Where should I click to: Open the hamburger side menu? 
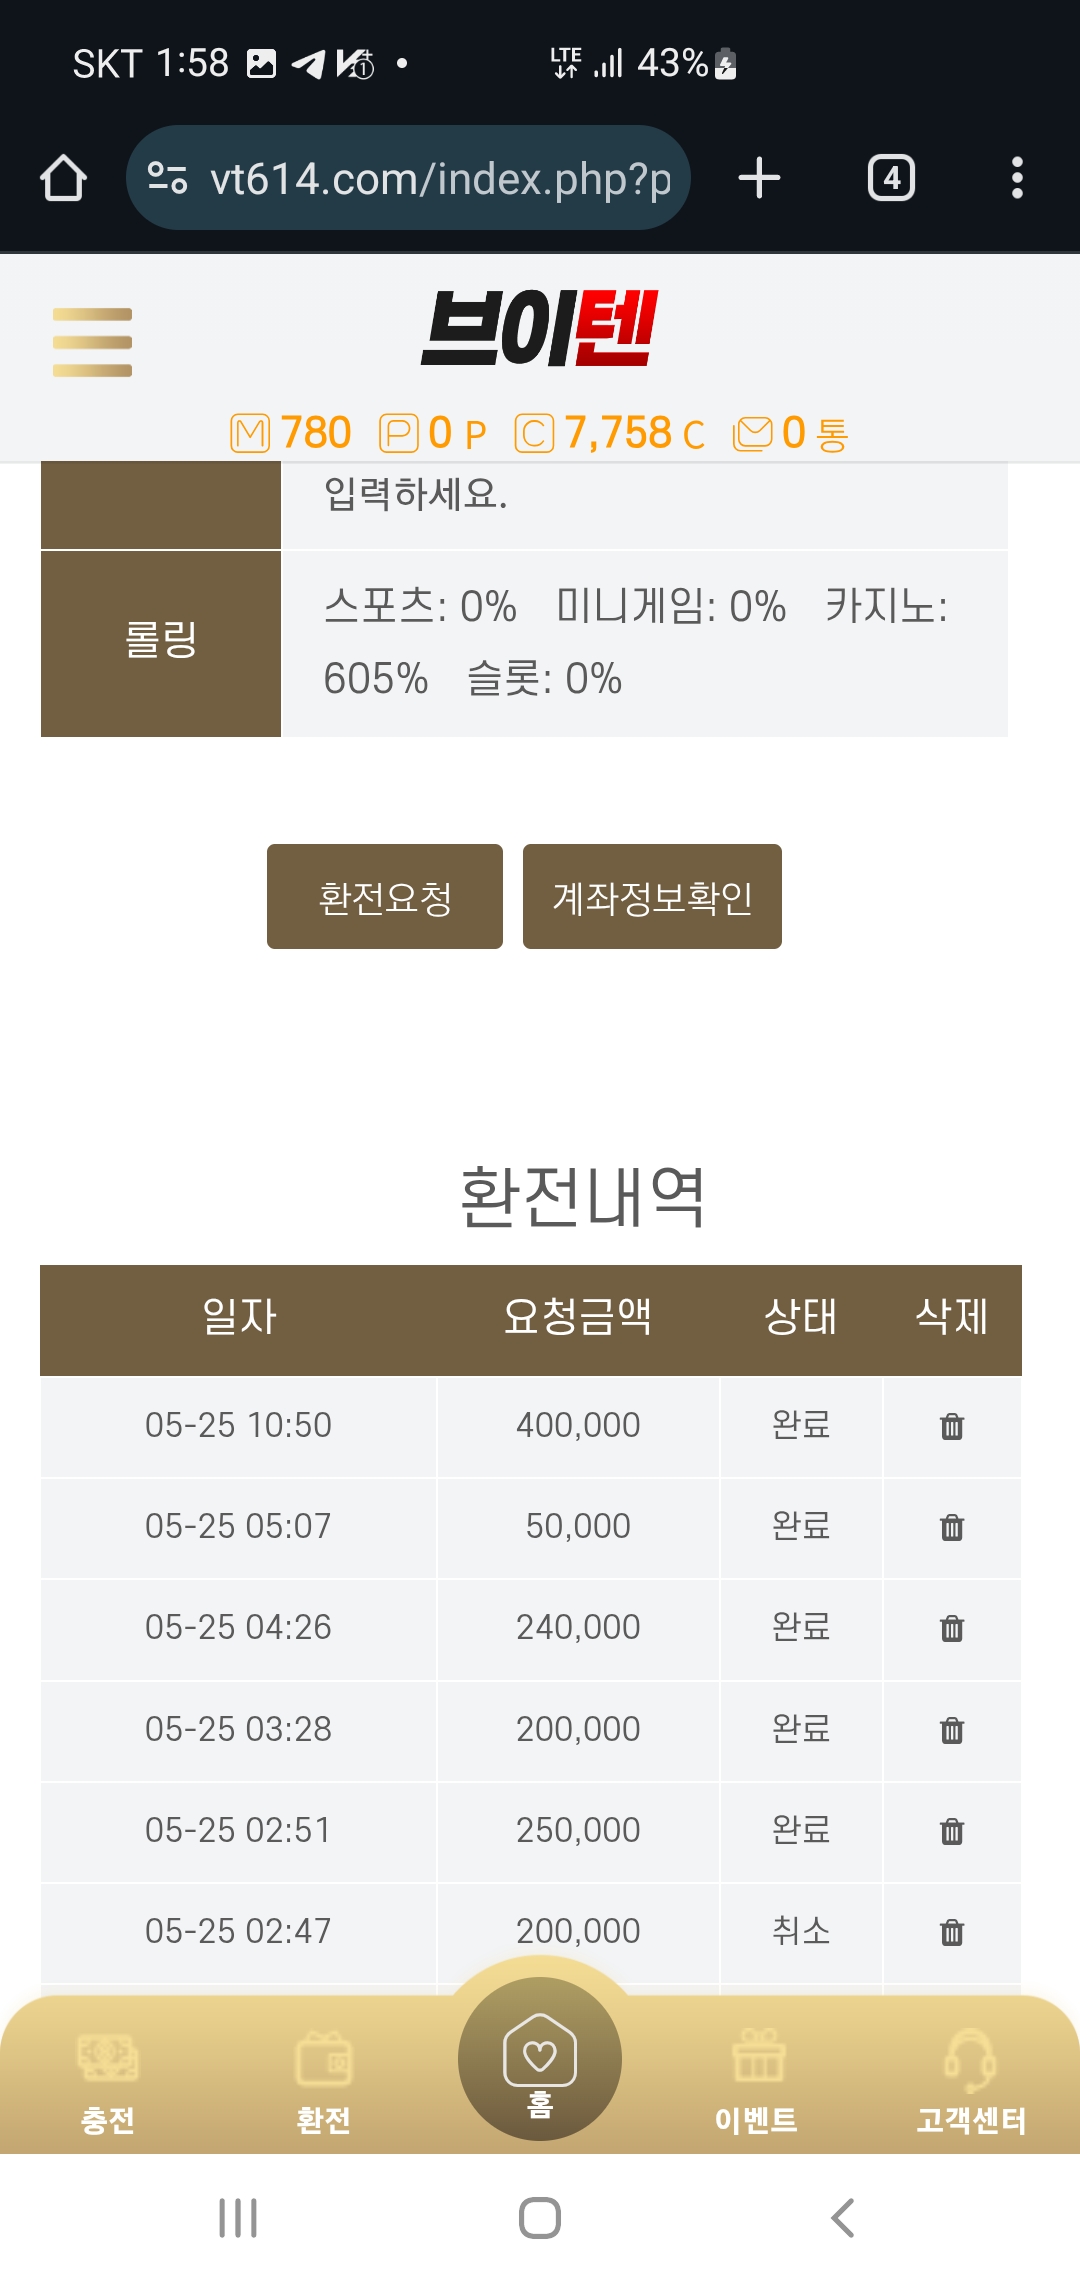tap(92, 342)
